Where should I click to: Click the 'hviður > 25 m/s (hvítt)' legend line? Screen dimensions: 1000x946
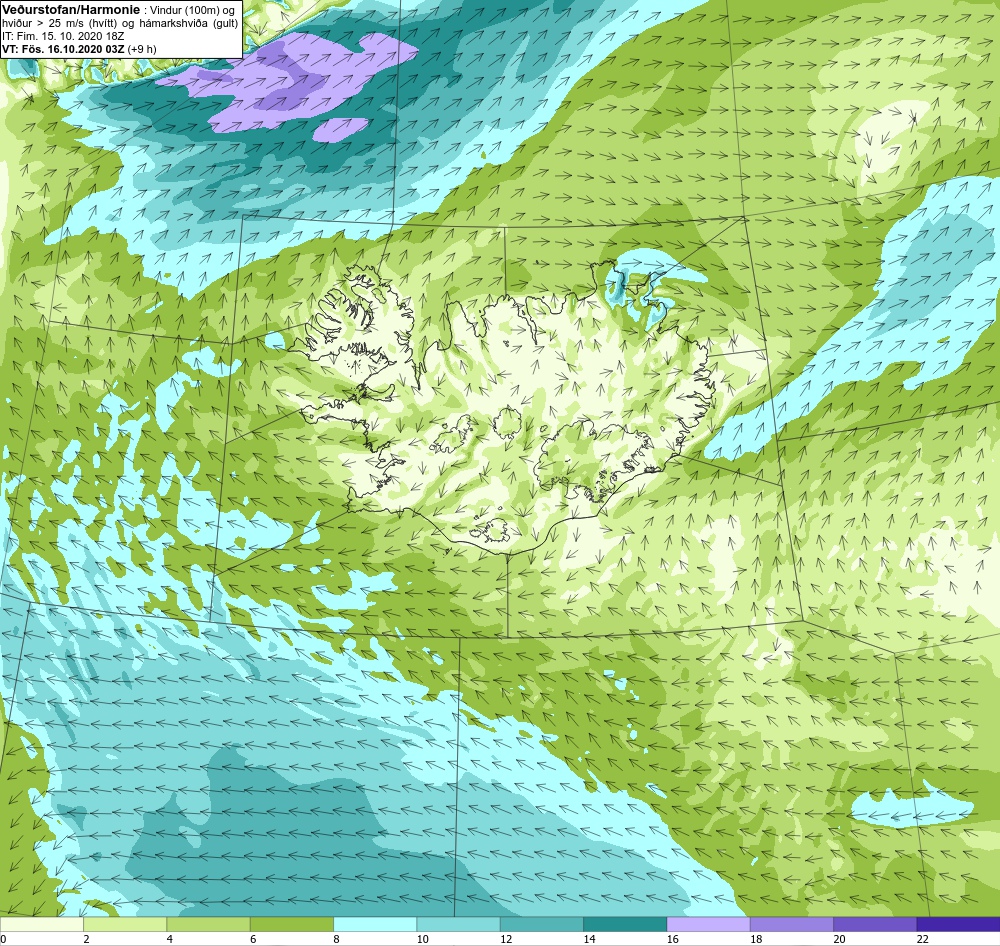click(61, 24)
